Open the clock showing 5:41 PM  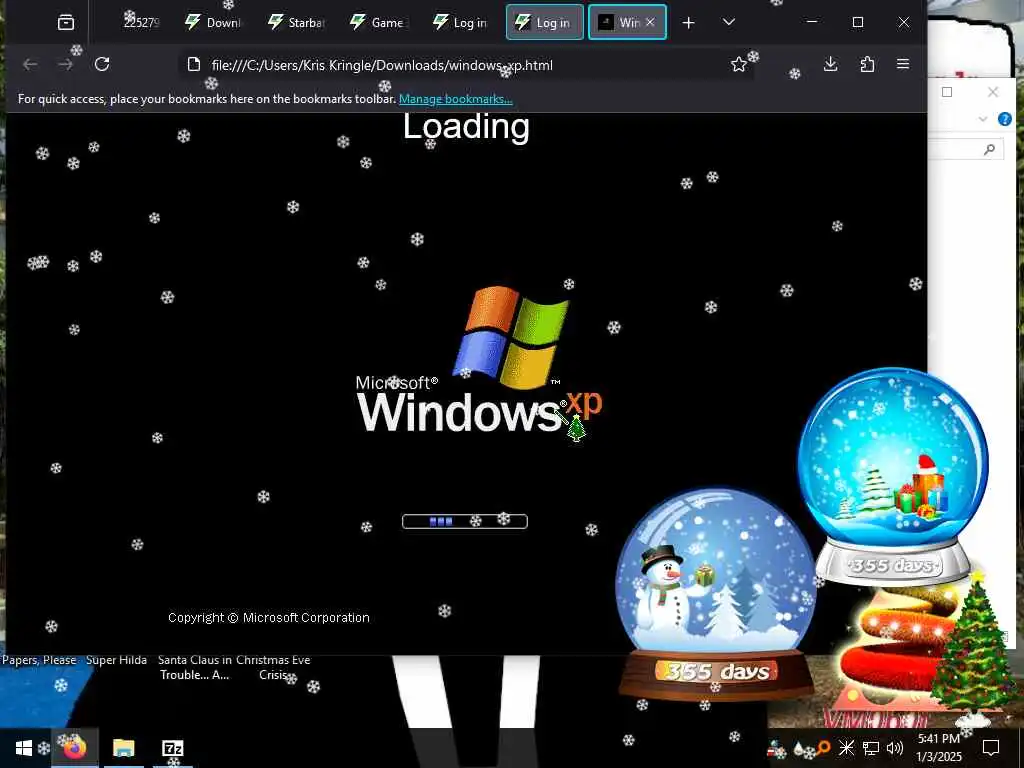939,748
